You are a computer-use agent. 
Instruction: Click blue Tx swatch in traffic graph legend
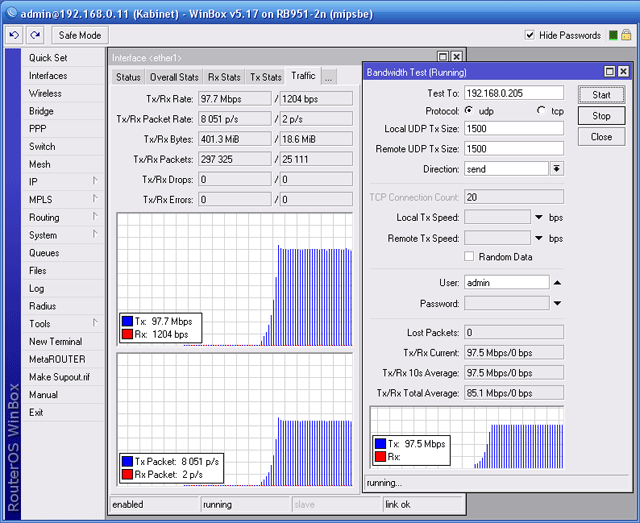(x=127, y=321)
